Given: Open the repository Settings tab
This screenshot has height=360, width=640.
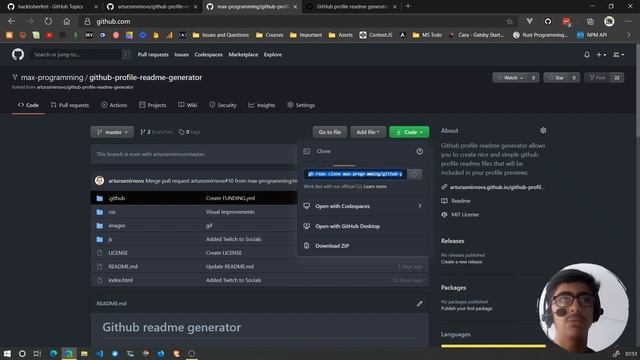Looking at the screenshot, I should click(301, 105).
